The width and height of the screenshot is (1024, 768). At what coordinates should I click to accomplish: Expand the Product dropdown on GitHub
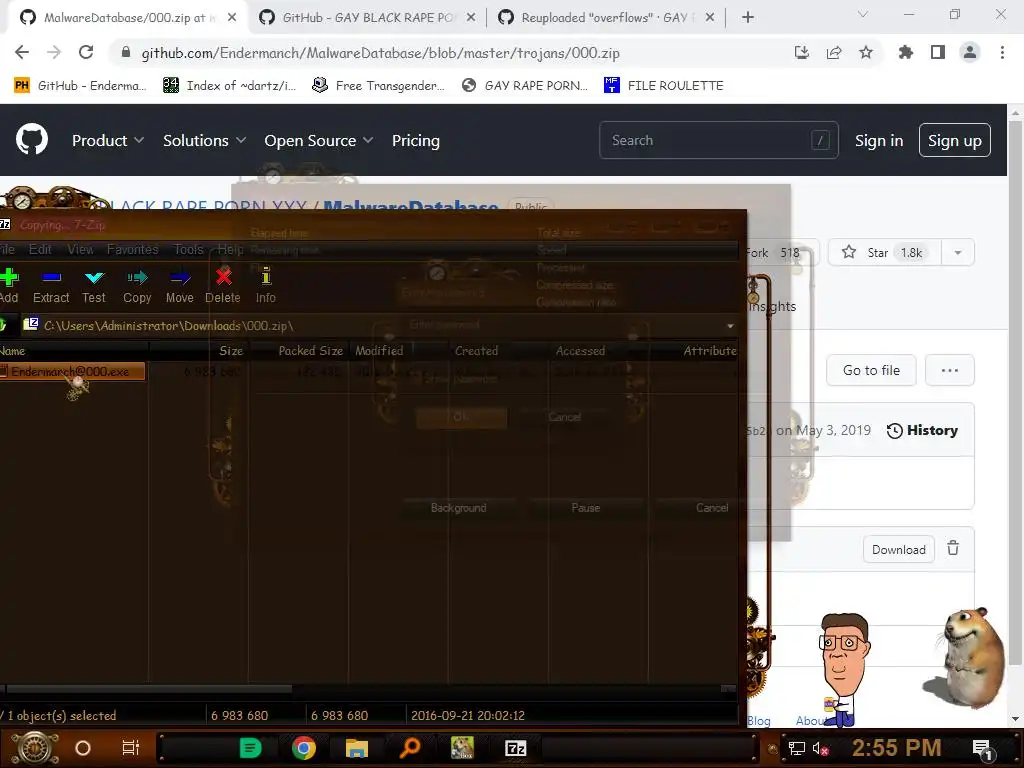pyautogui.click(x=108, y=140)
